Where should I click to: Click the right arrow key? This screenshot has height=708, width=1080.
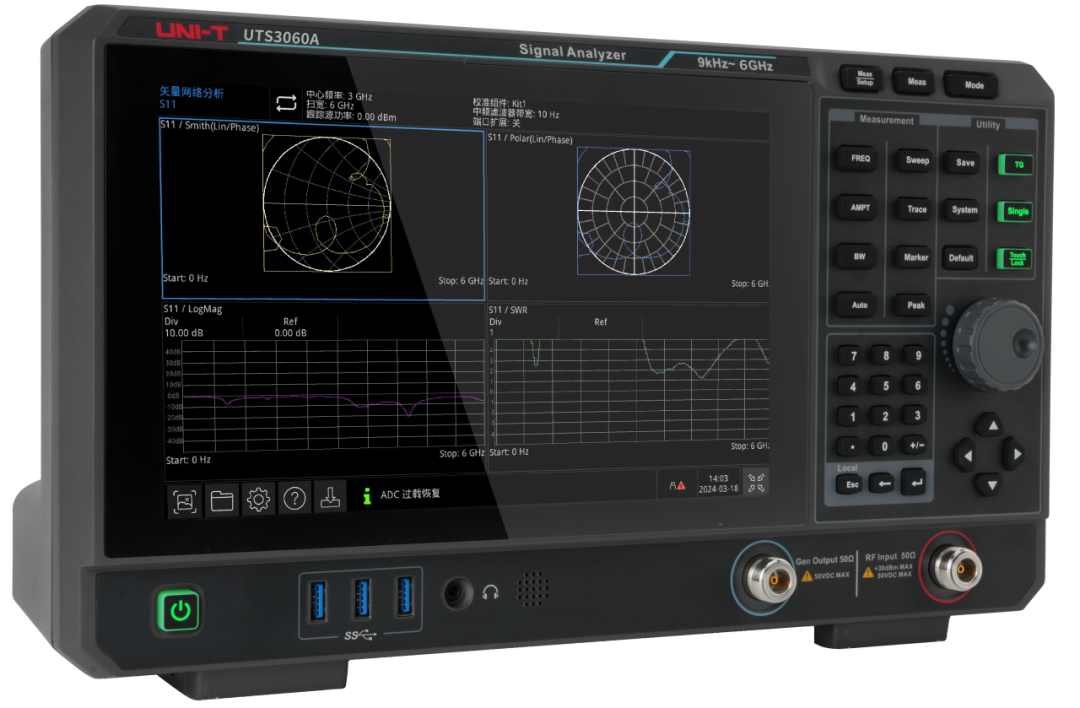point(1016,454)
